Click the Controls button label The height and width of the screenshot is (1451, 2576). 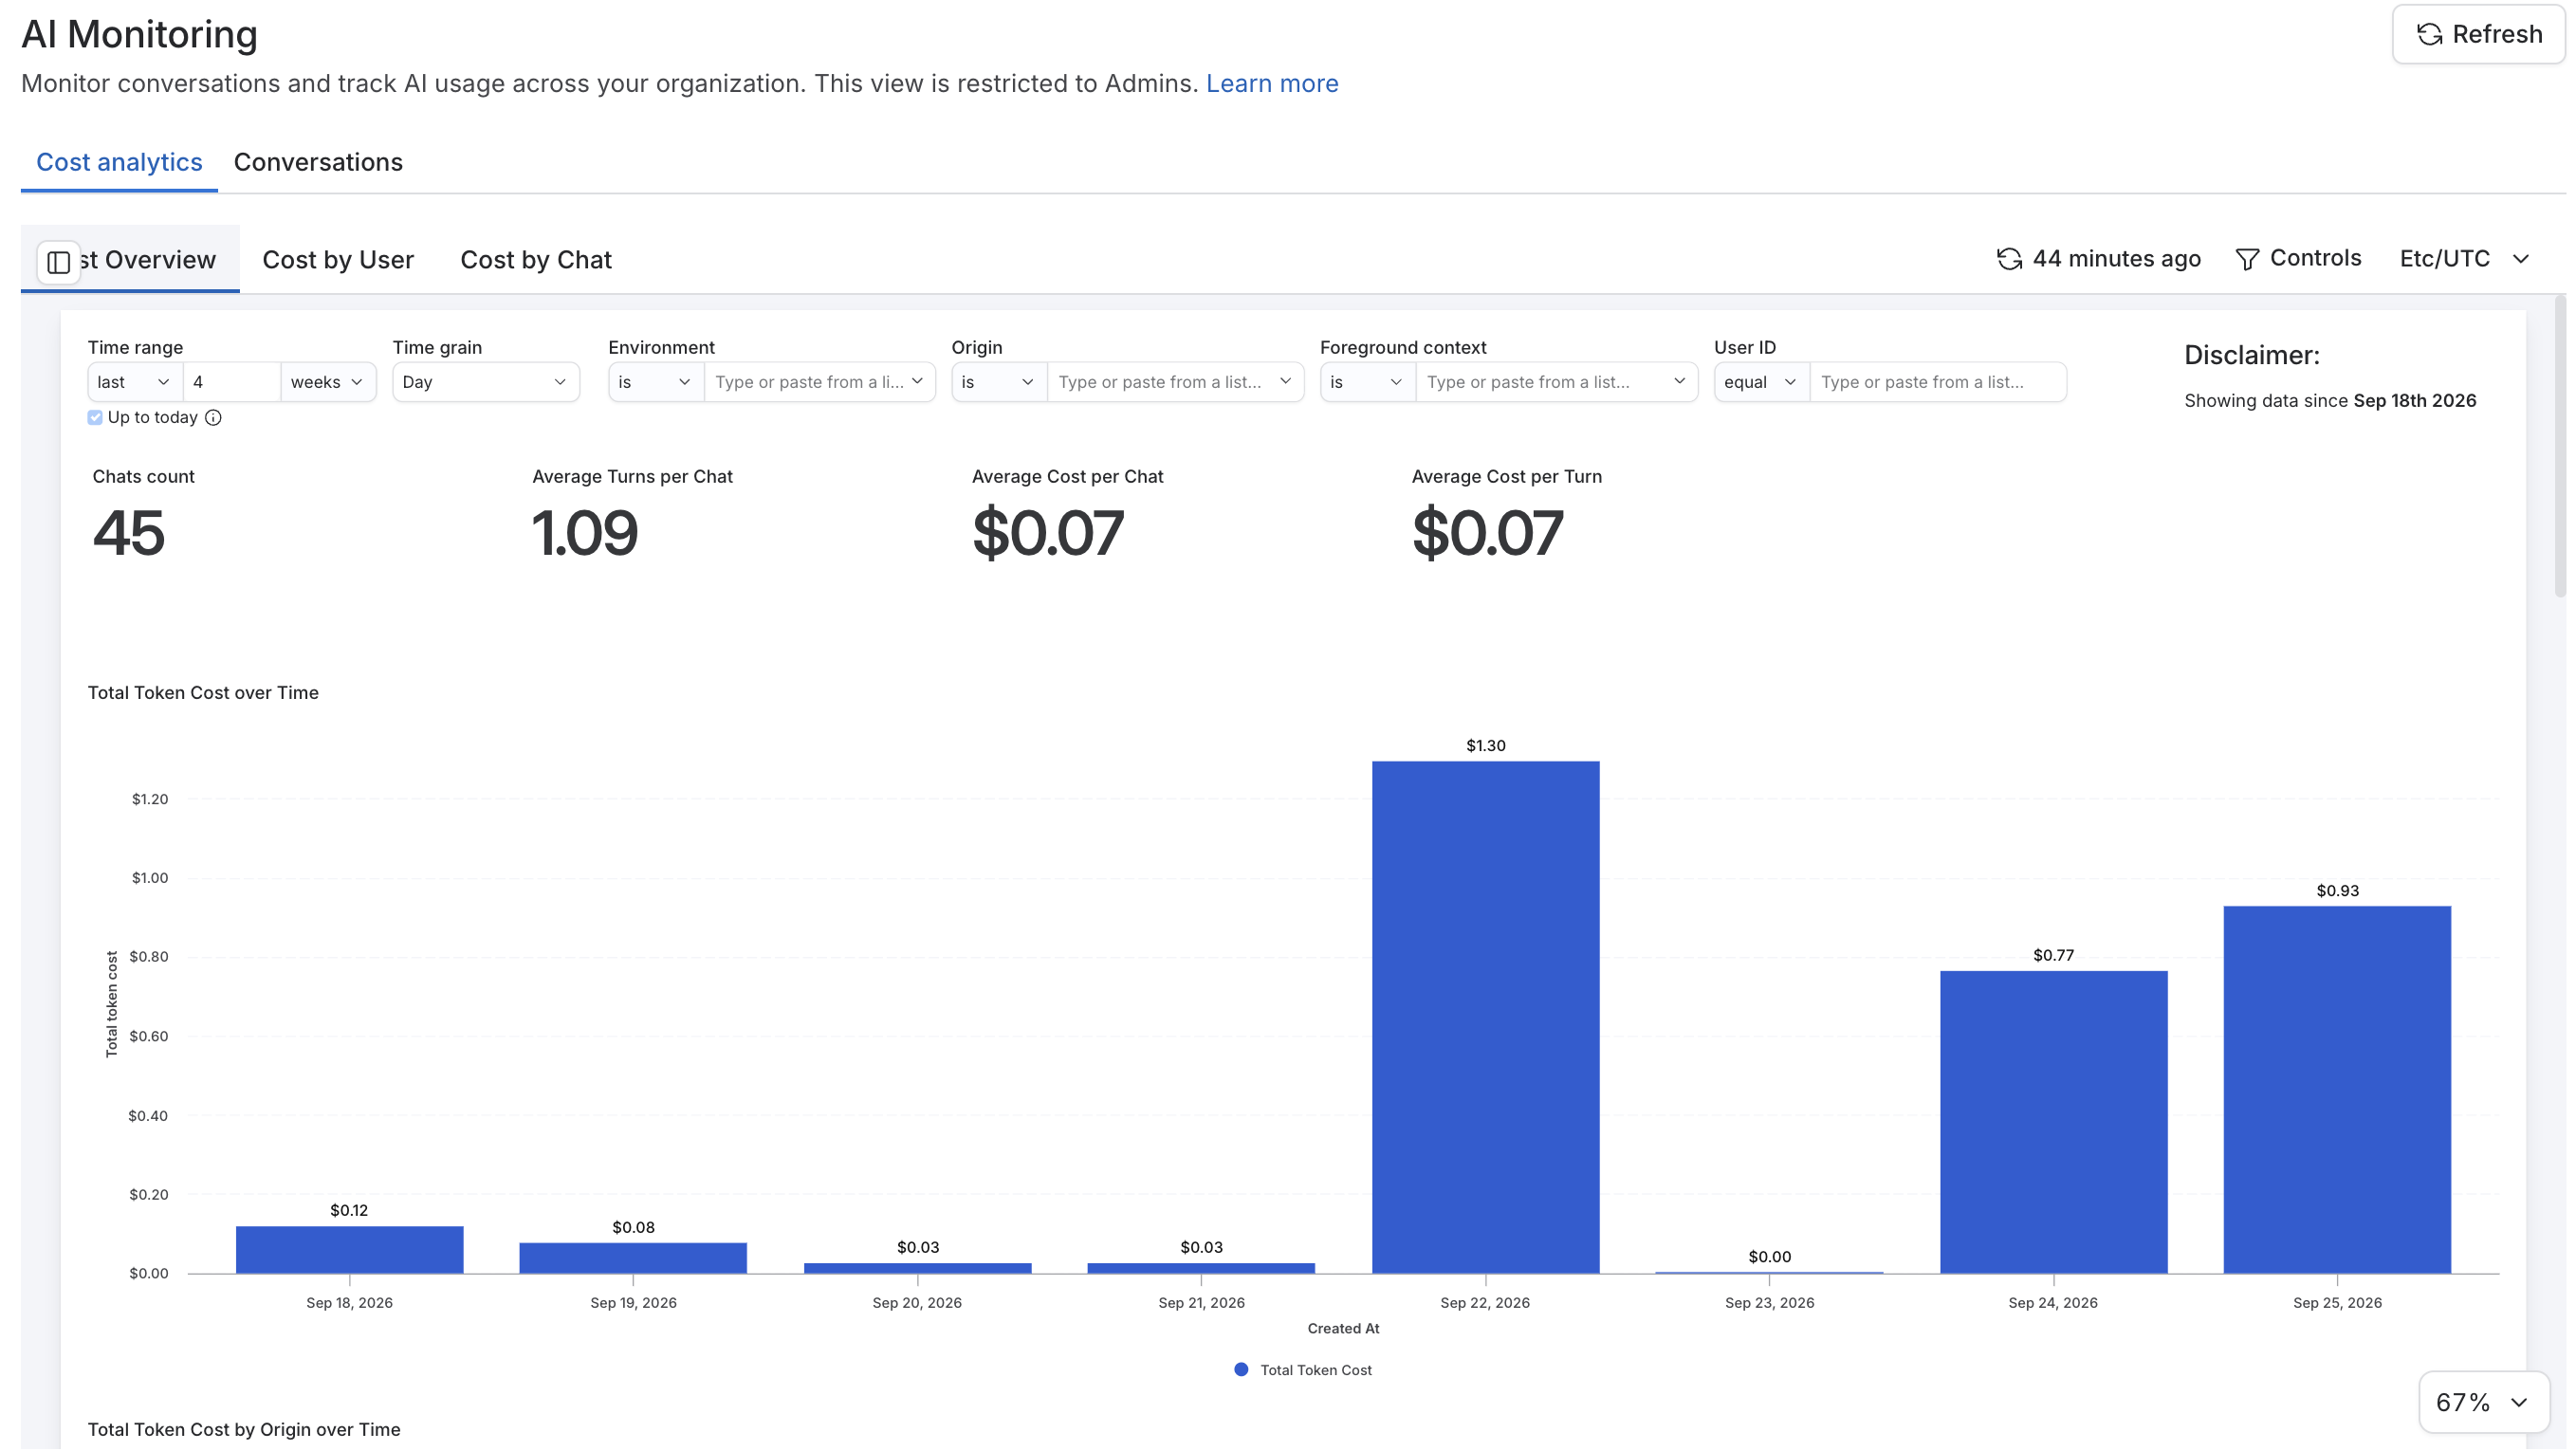pyautogui.click(x=2315, y=258)
